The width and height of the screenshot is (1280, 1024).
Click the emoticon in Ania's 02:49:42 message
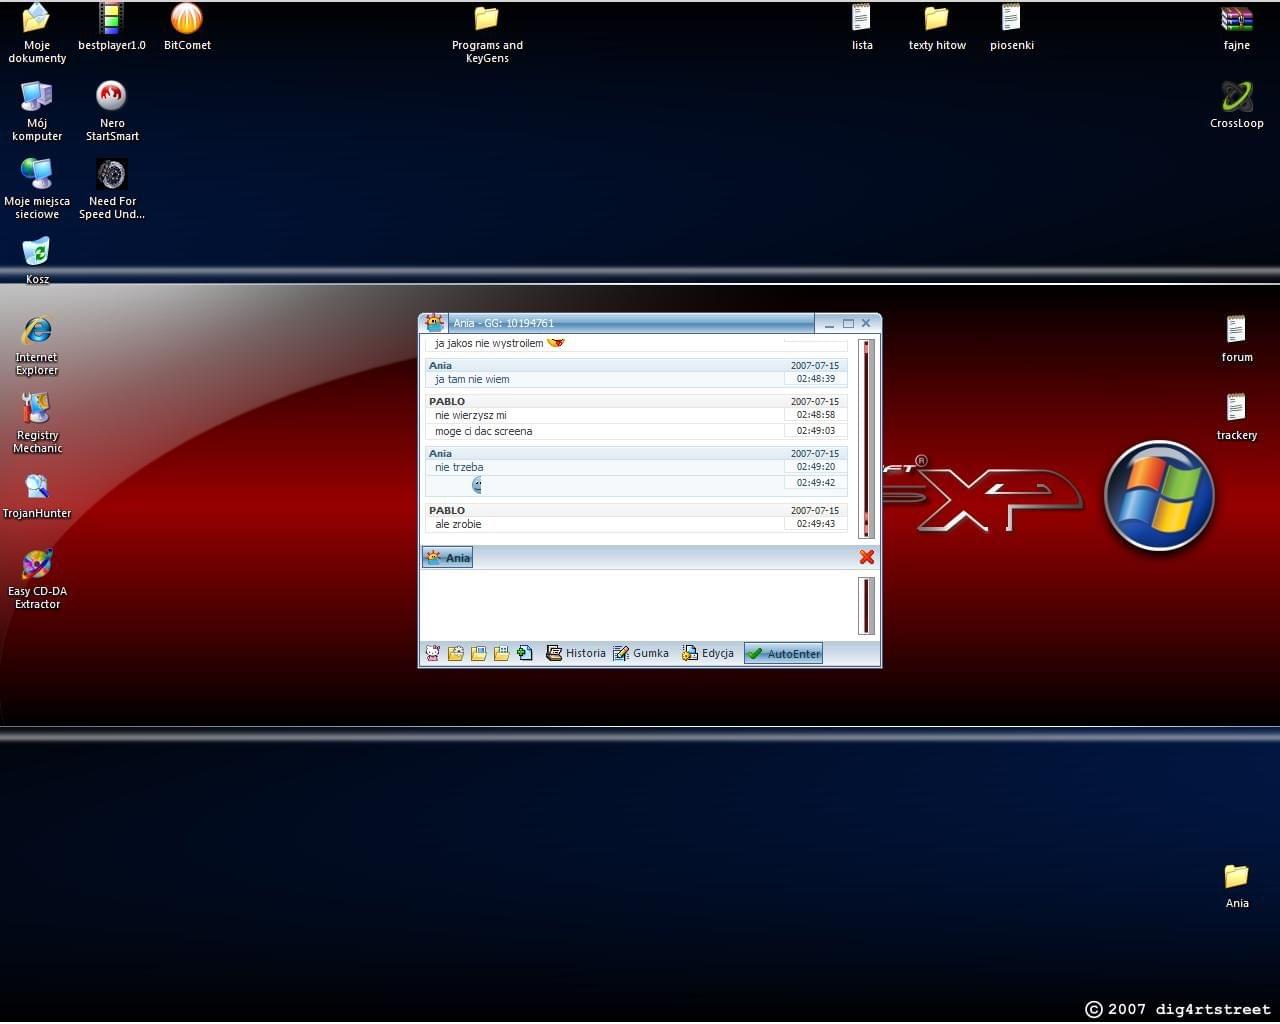(477, 484)
